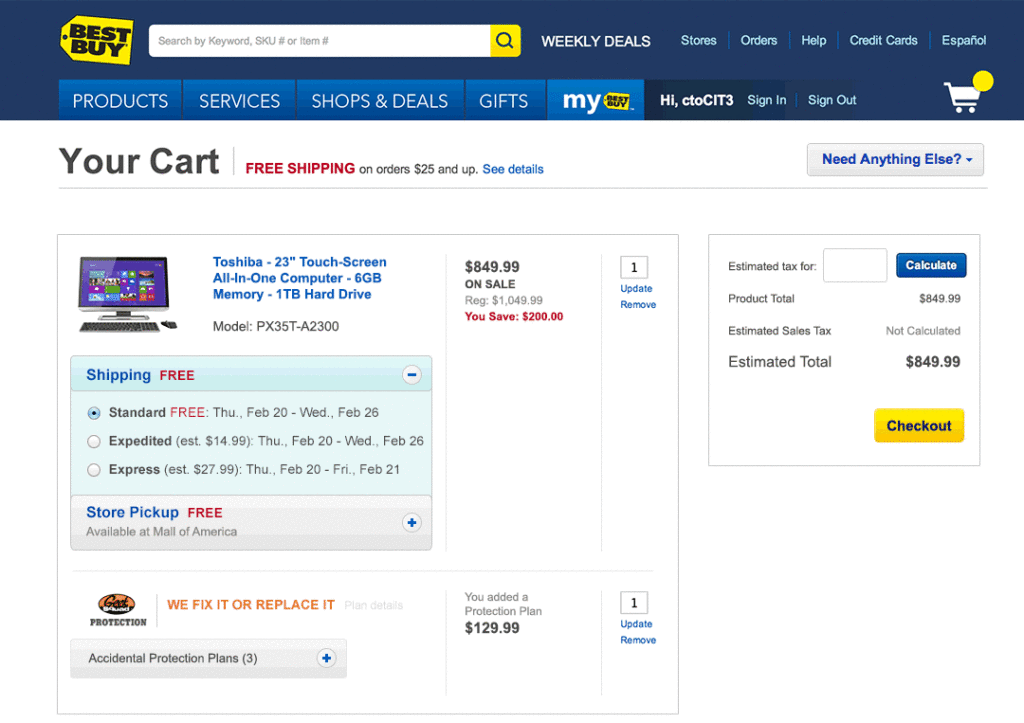Click the estimated tax zip field
This screenshot has width=1024, height=723.
tap(854, 266)
